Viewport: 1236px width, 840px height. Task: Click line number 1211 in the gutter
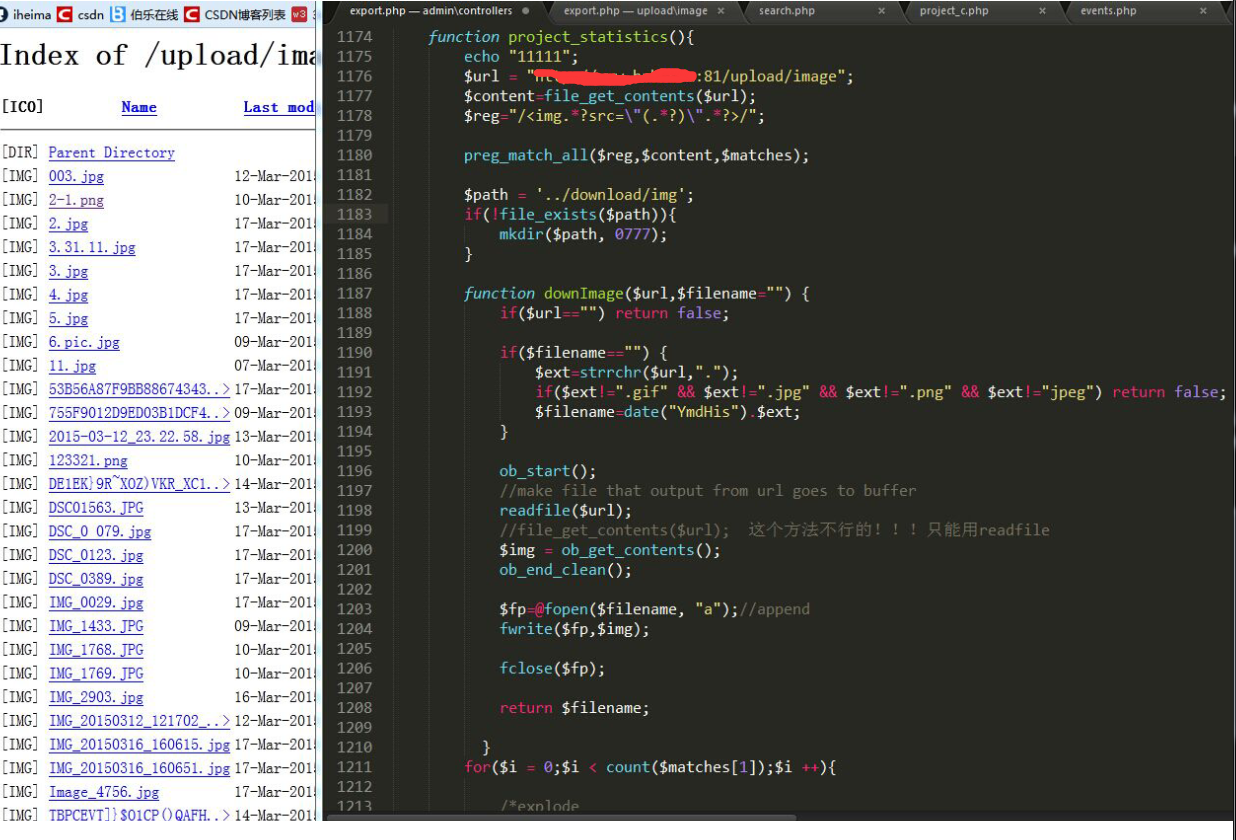coord(354,767)
